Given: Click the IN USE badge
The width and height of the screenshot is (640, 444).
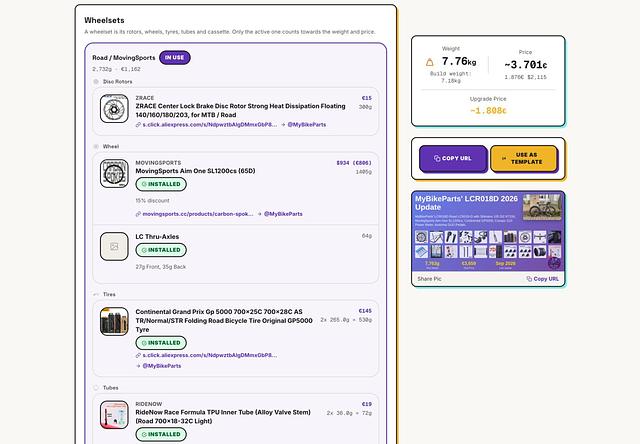Looking at the screenshot, I should (x=175, y=58).
